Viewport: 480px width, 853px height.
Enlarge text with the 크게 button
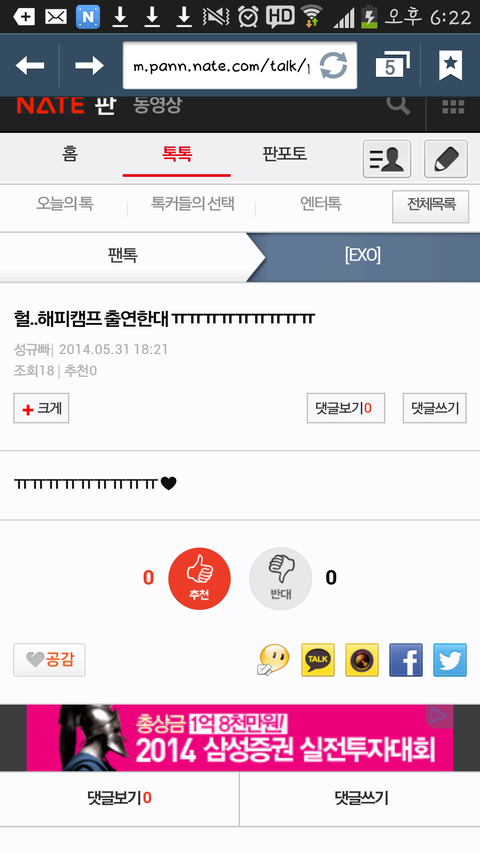41,408
